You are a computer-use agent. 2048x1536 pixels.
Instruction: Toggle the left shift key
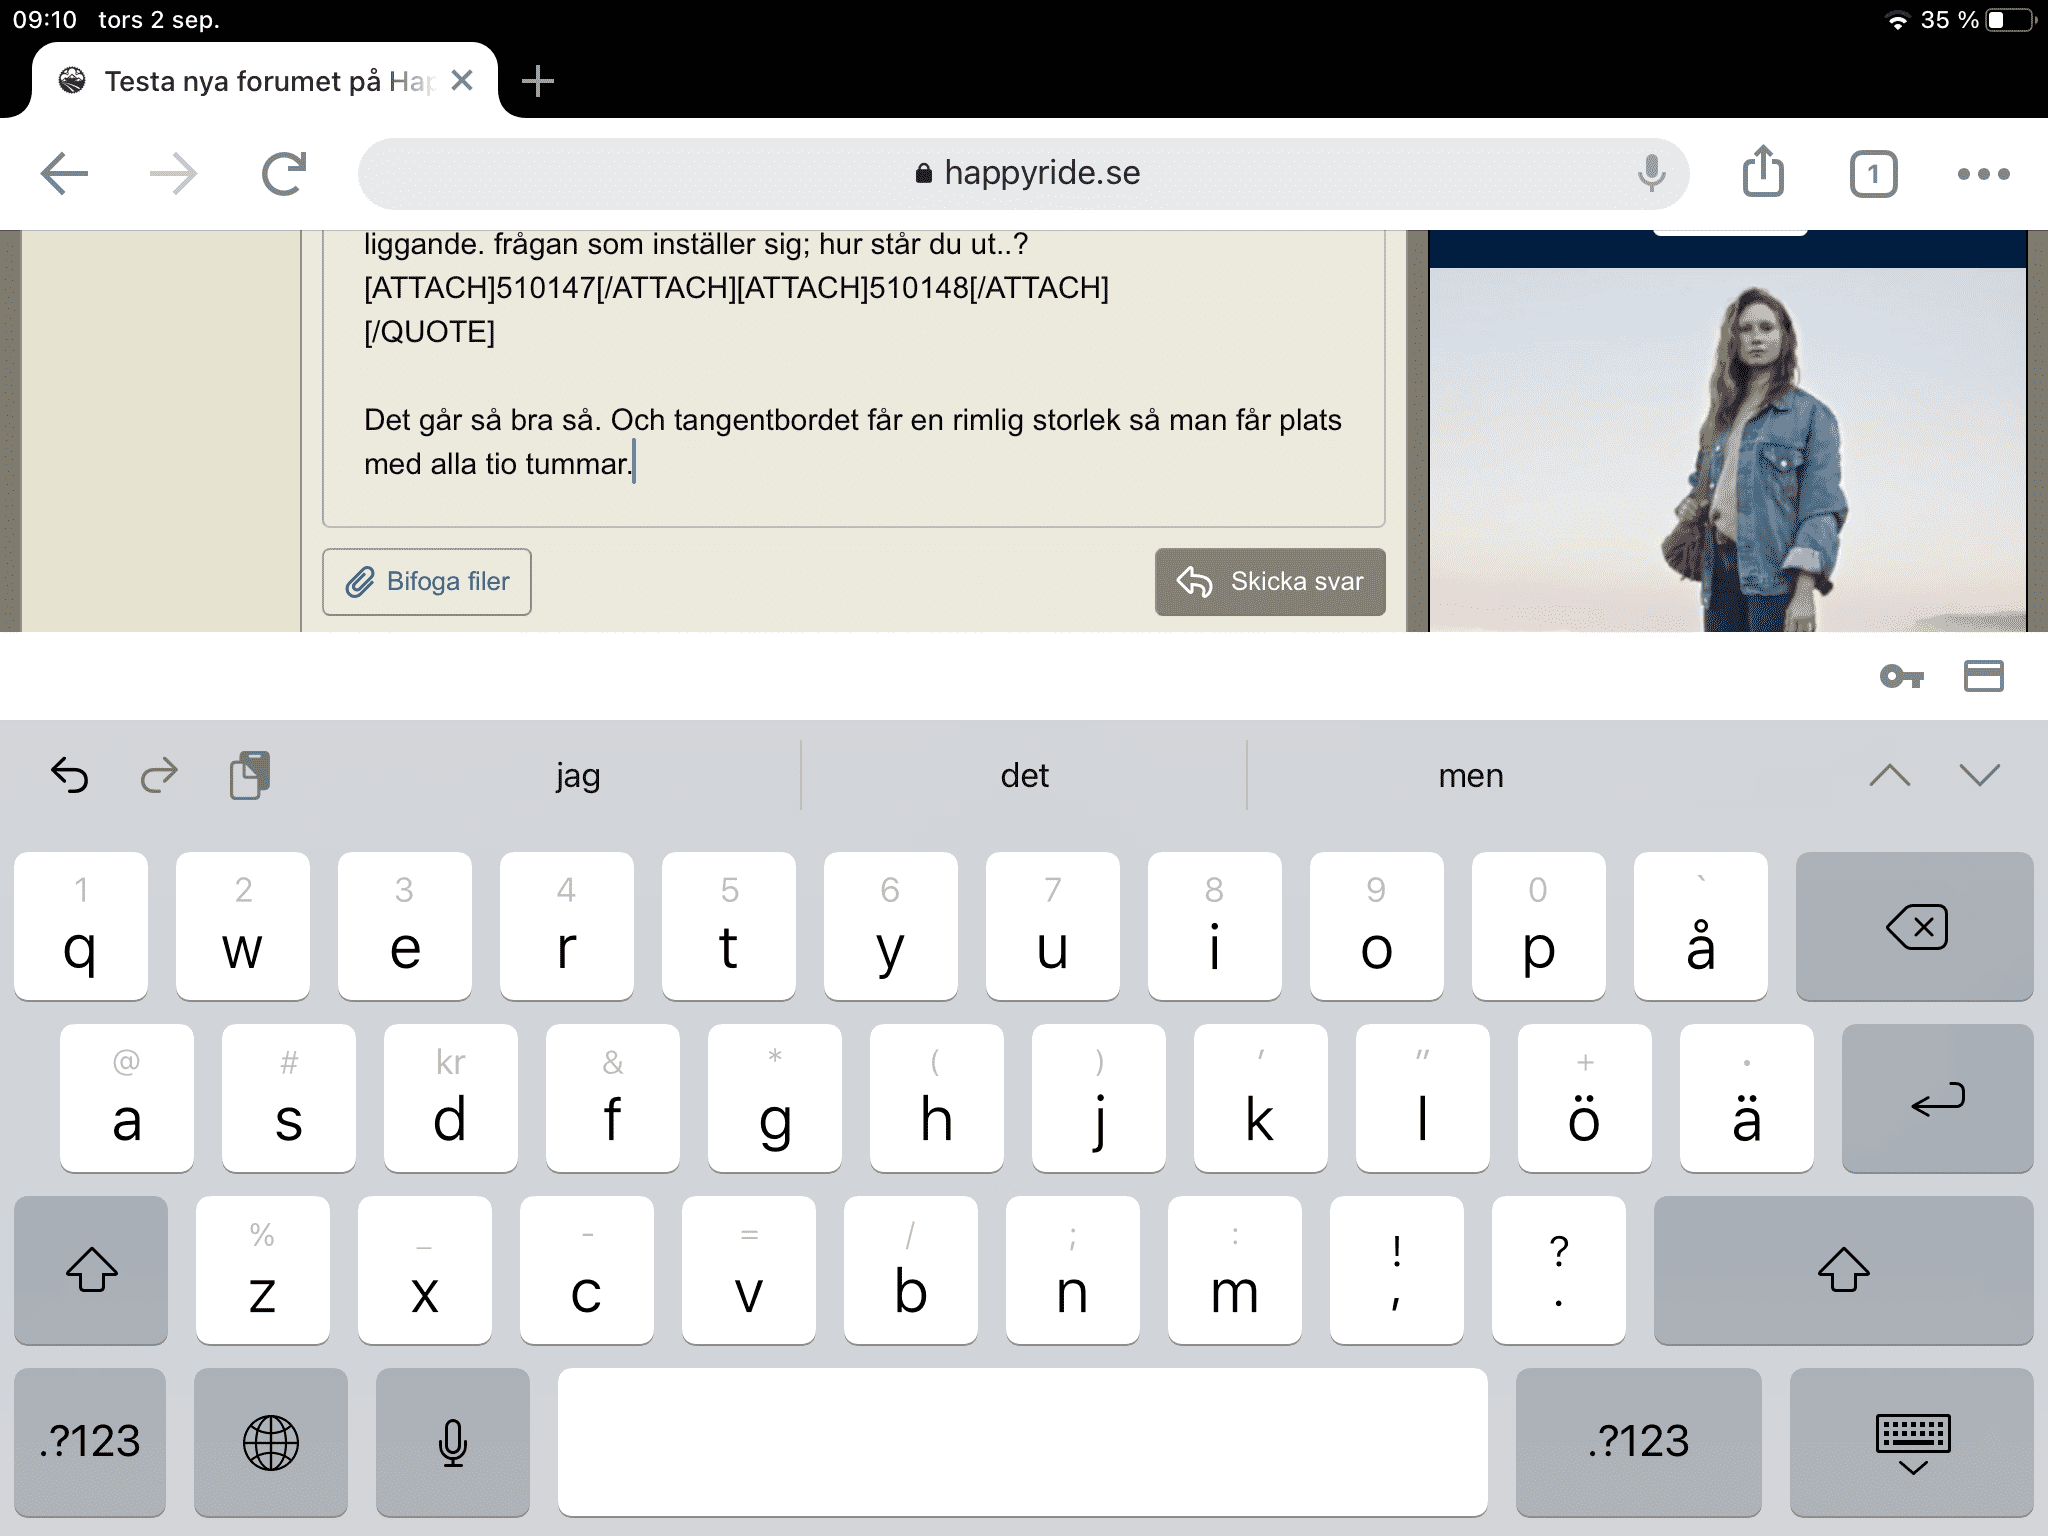91,1270
